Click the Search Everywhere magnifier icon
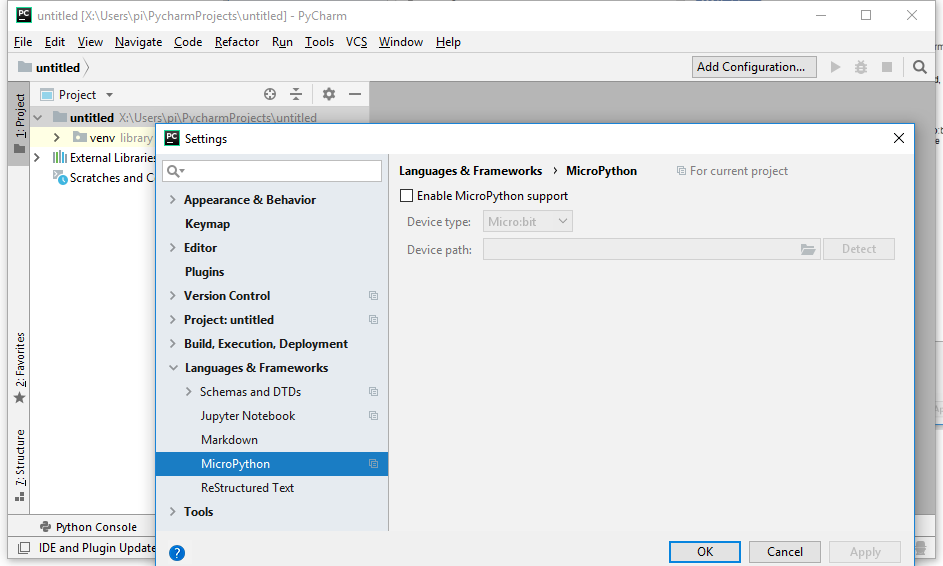This screenshot has width=943, height=566. click(920, 67)
